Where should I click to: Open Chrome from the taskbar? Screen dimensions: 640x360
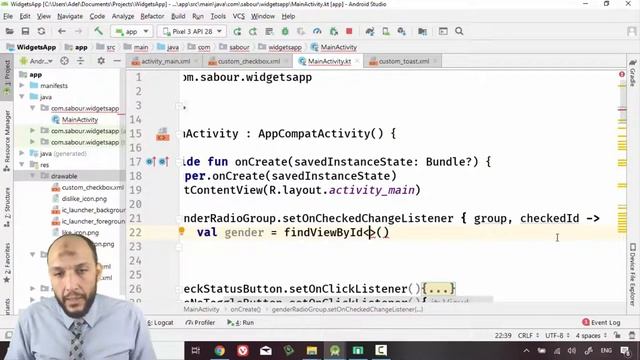click(220, 351)
